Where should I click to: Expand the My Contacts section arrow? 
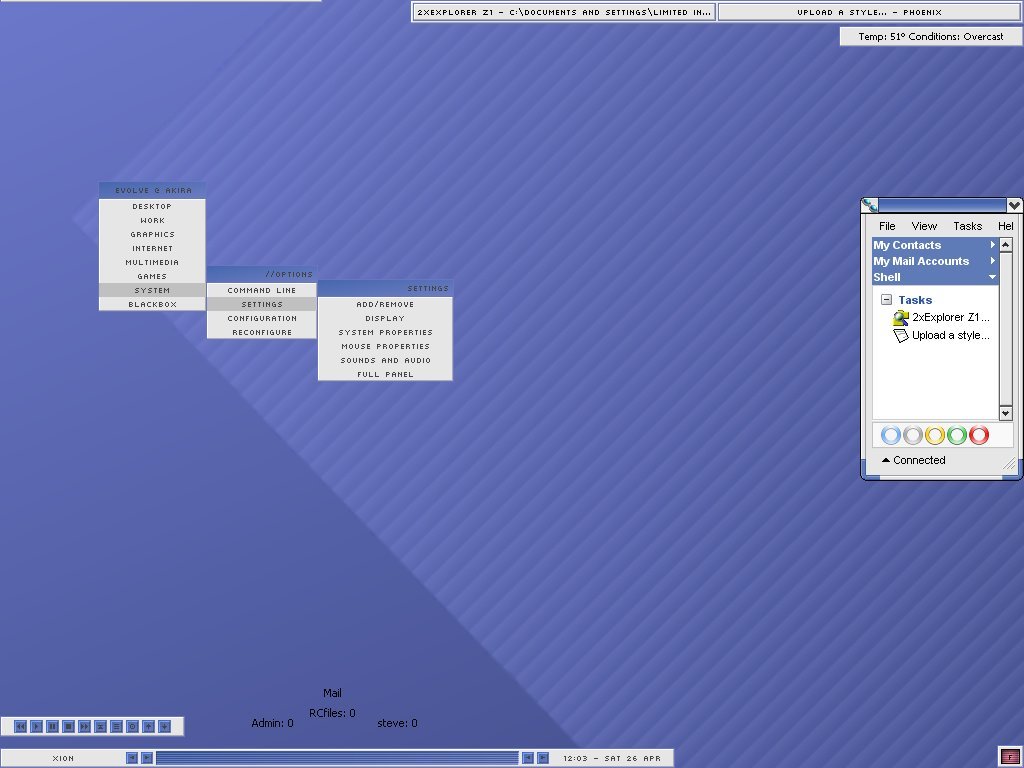point(993,245)
